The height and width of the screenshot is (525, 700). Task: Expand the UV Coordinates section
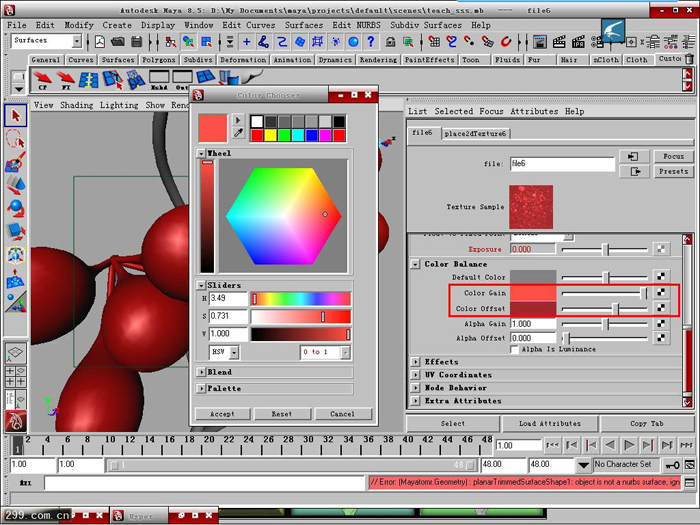click(x=415, y=375)
